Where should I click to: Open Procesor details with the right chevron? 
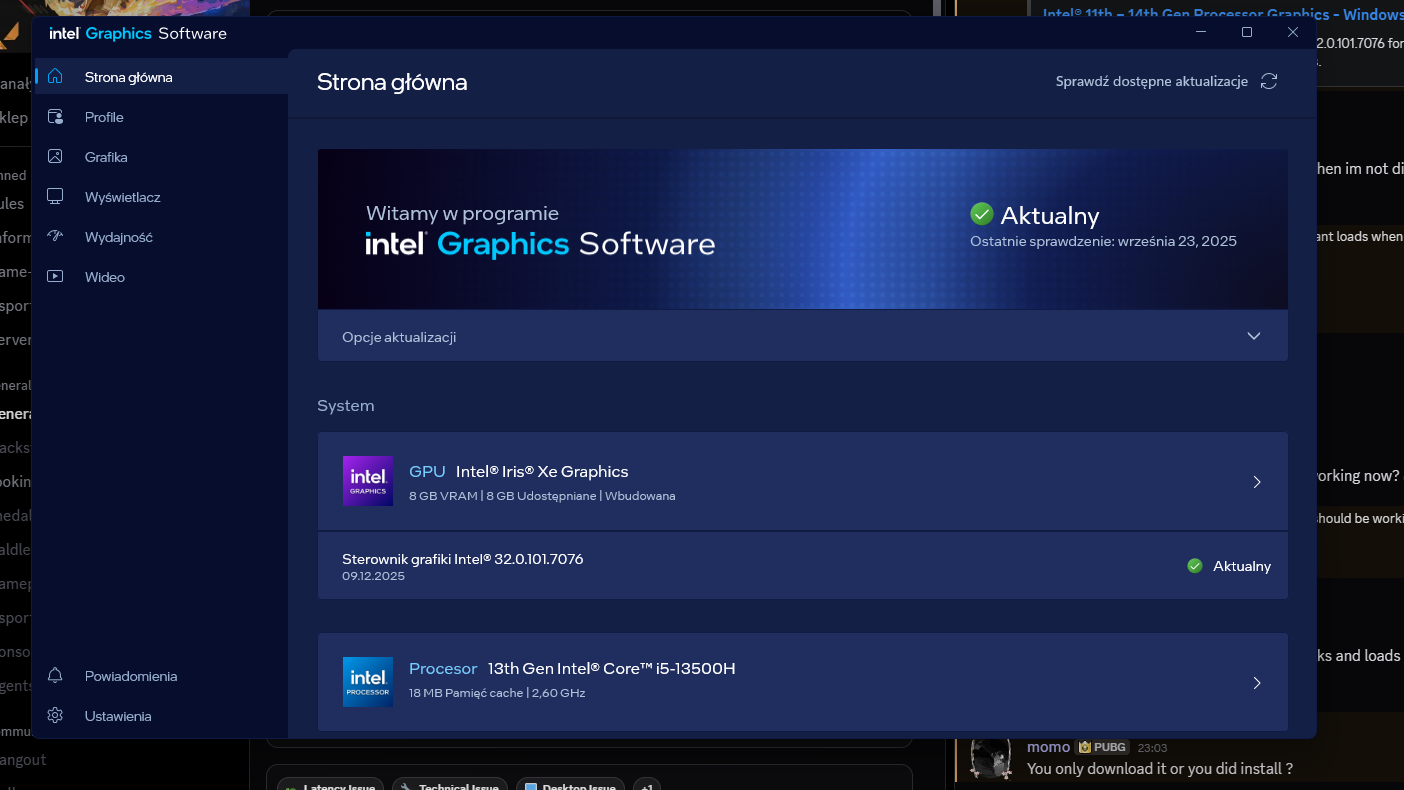click(x=1257, y=683)
